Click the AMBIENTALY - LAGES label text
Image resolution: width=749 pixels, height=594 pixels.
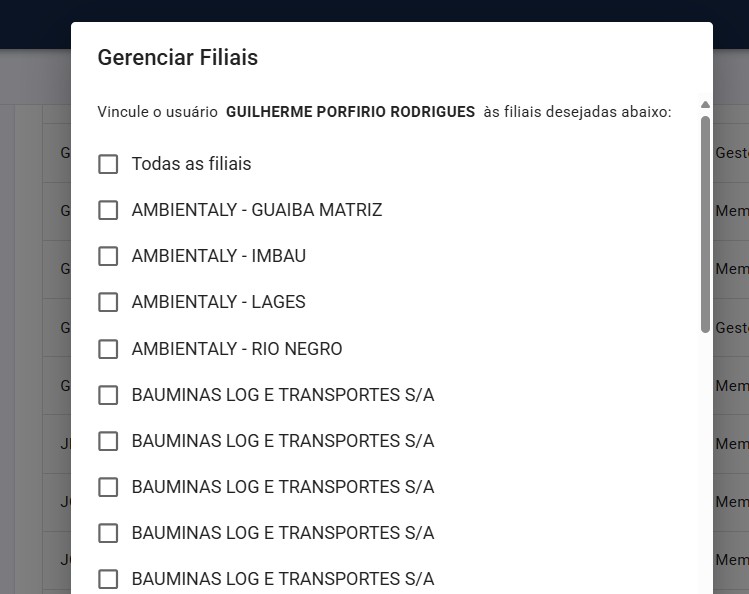(219, 302)
